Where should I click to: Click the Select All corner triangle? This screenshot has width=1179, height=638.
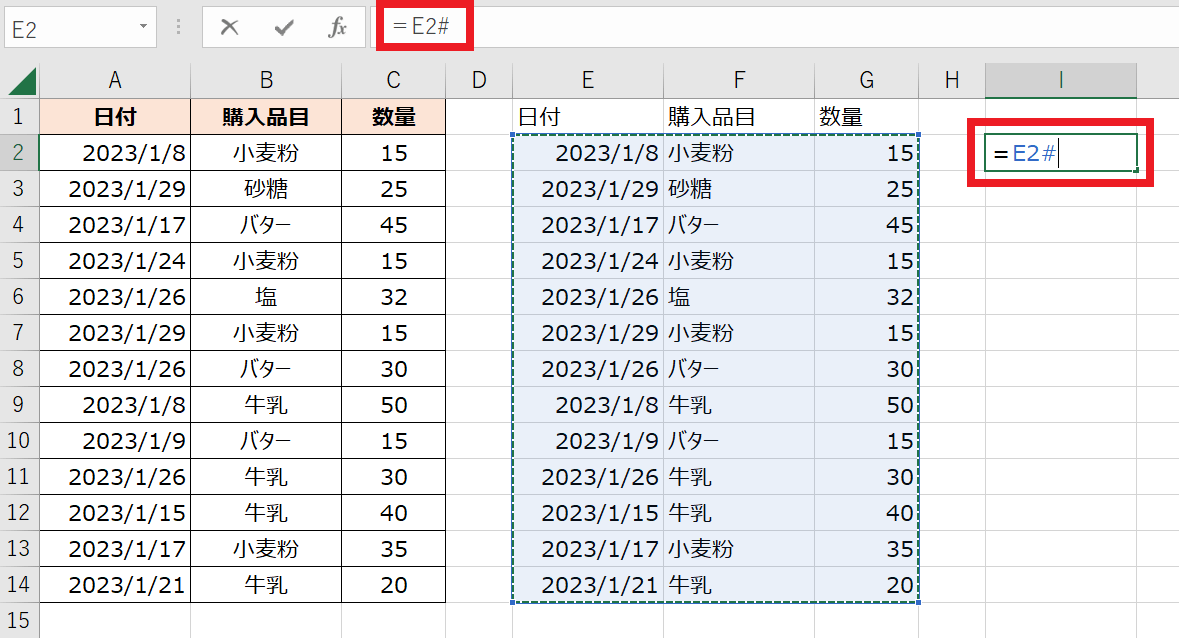21,81
